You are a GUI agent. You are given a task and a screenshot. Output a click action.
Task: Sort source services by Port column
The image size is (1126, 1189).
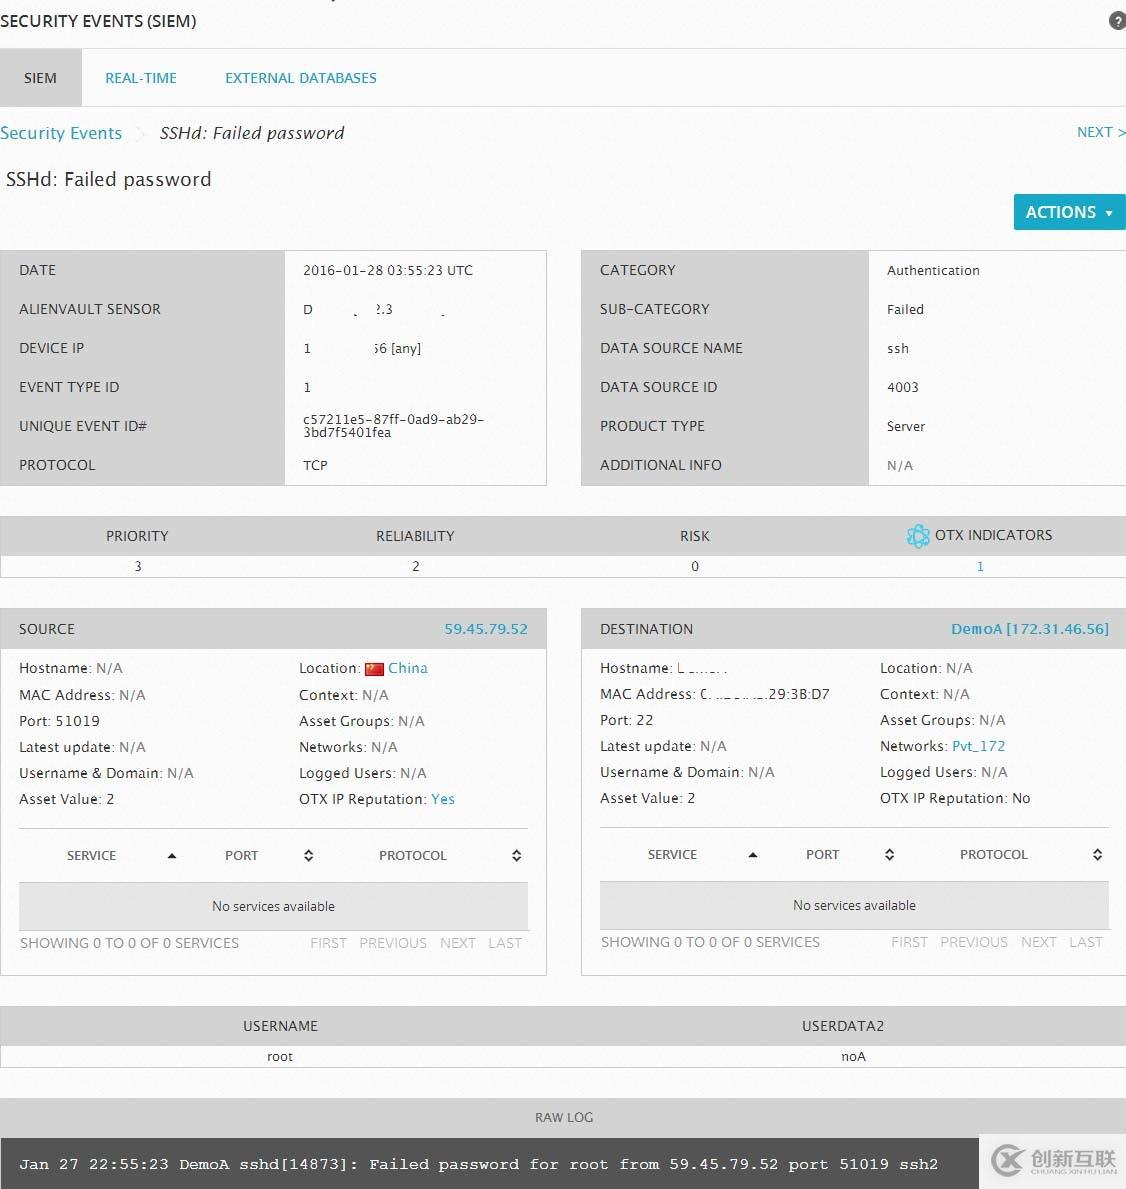click(308, 856)
